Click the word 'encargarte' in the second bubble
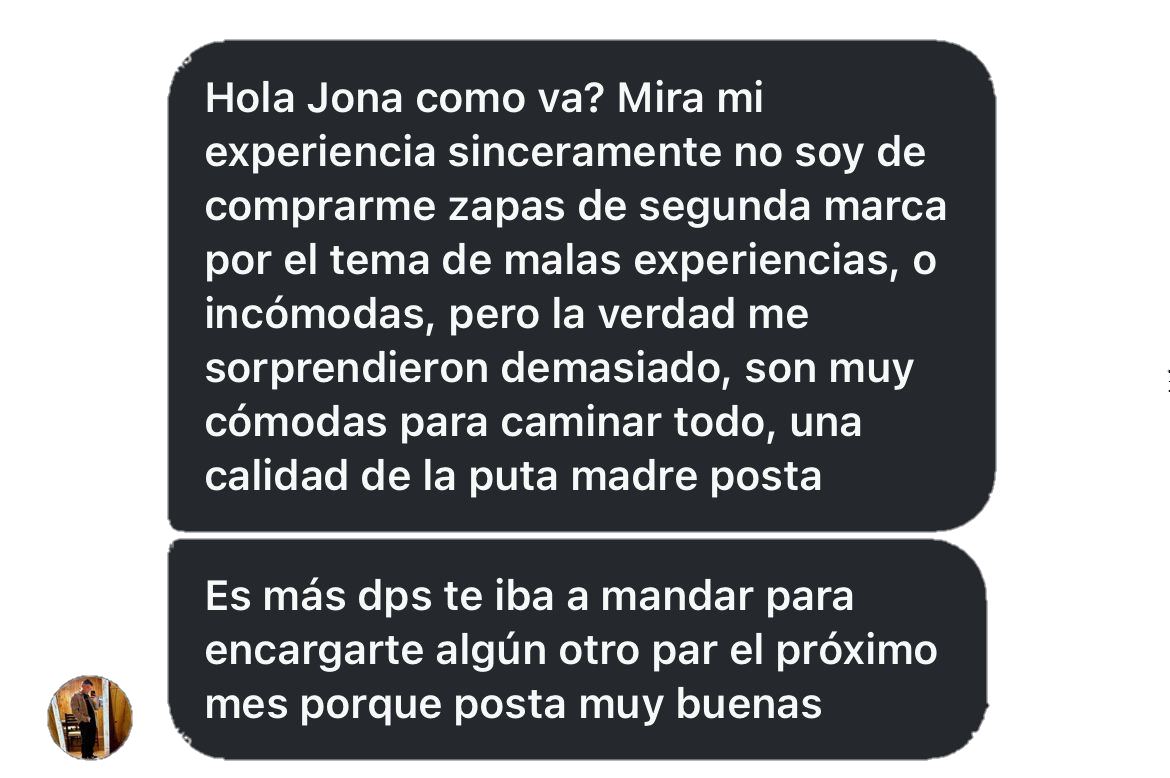Image resolution: width=1170 pixels, height=778 pixels. click(x=314, y=652)
